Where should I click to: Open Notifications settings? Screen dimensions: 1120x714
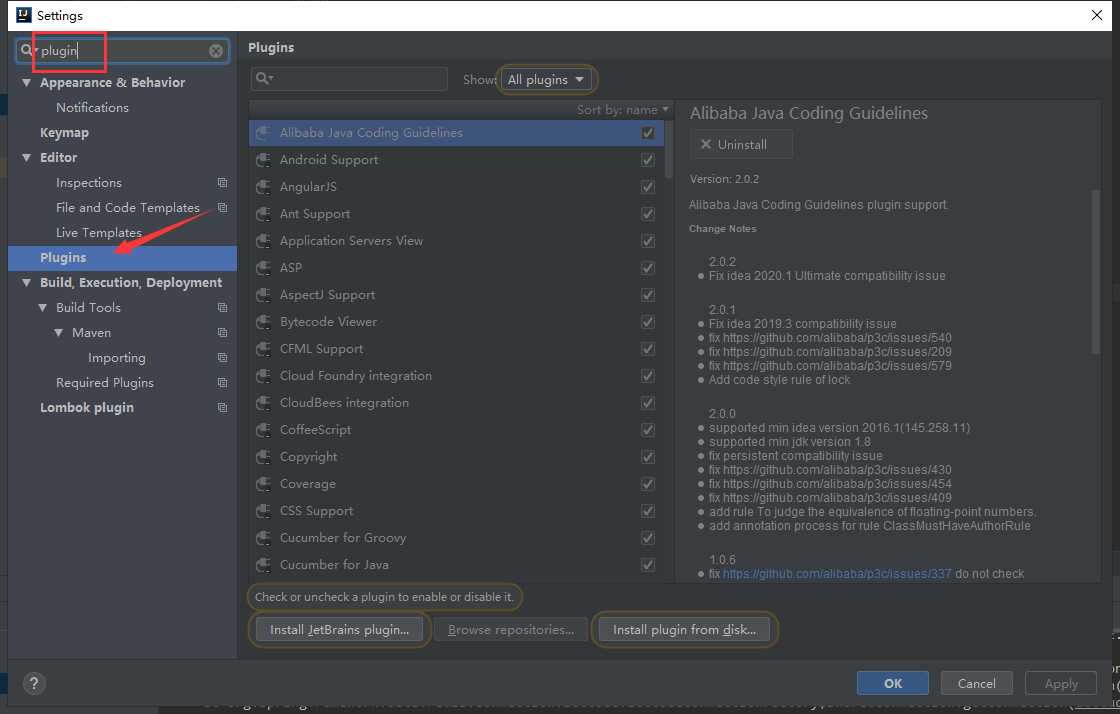coord(92,108)
